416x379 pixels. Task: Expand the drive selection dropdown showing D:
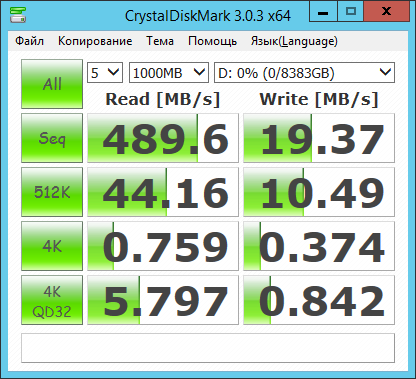(304, 72)
